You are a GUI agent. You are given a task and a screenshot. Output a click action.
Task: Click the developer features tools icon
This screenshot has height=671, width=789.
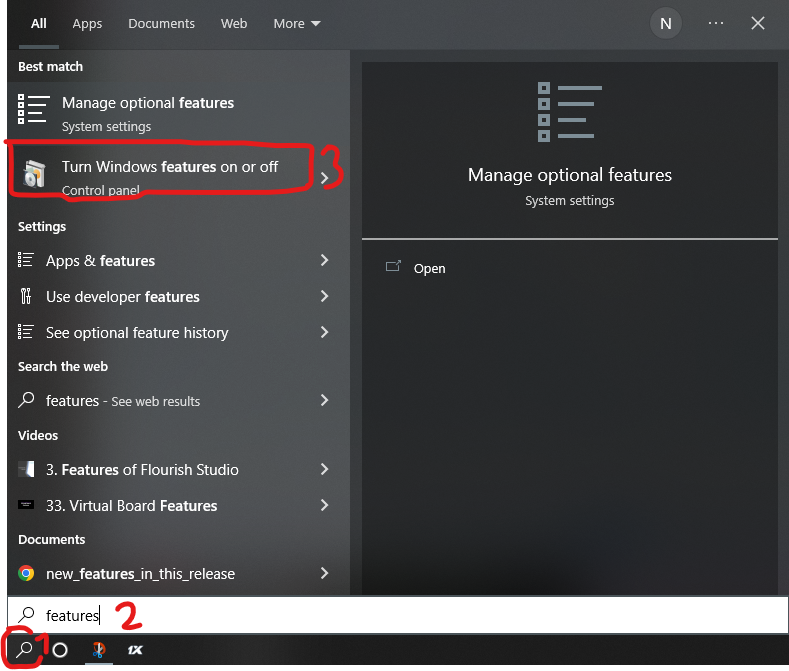26,296
